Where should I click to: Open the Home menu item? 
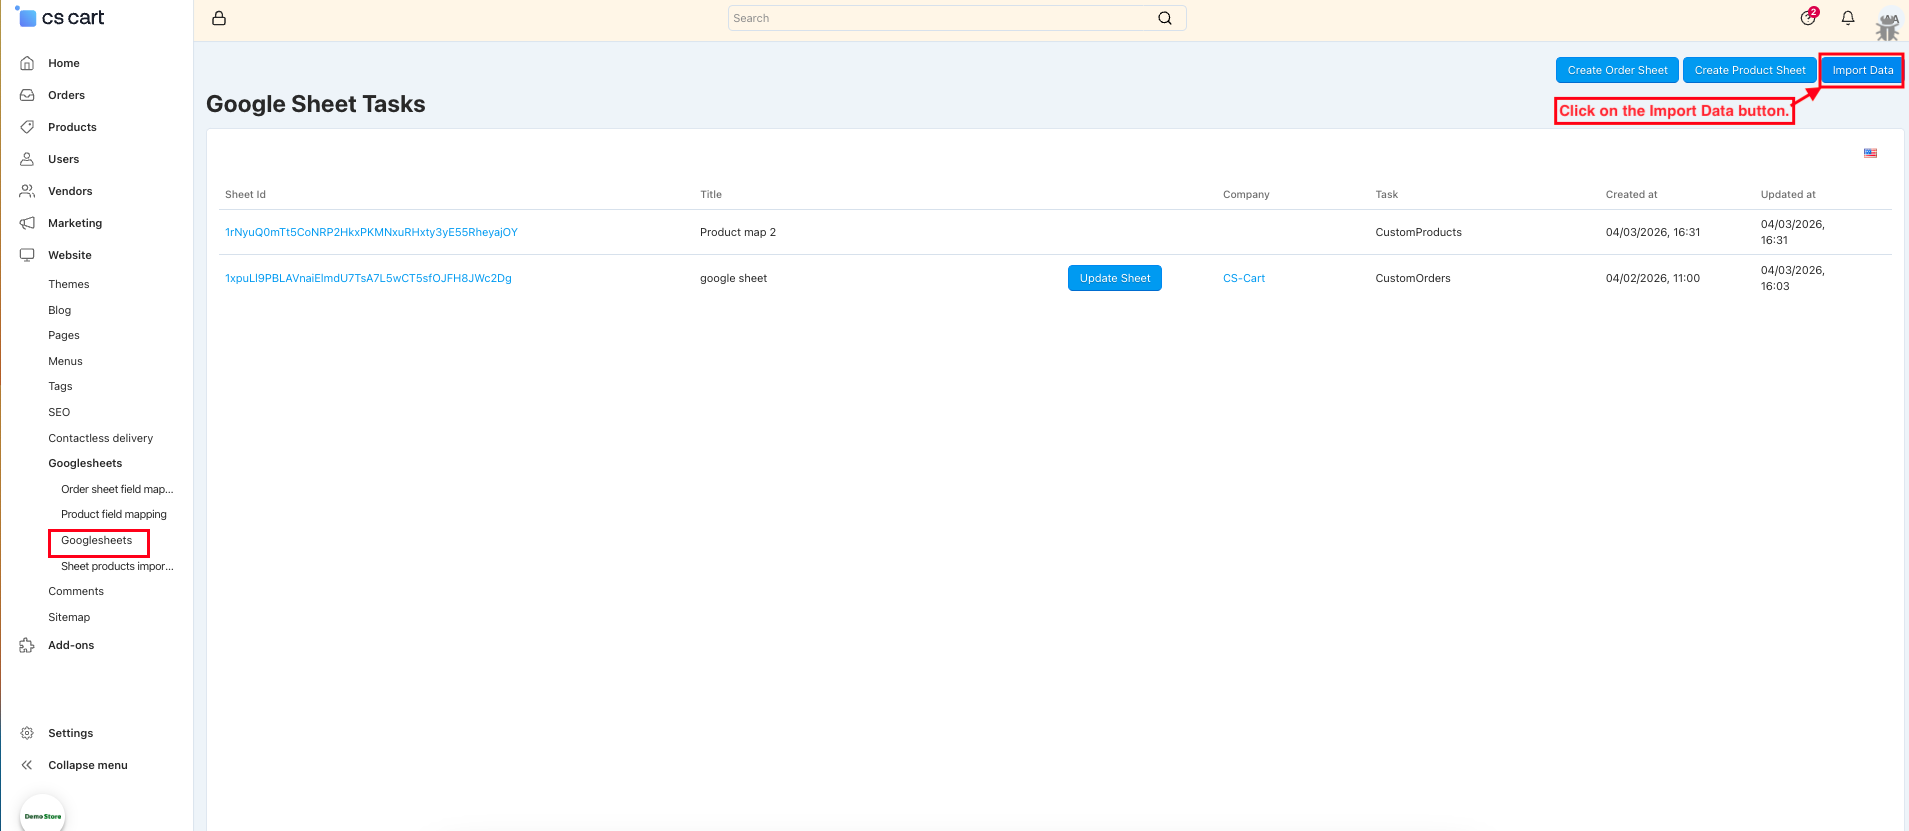click(64, 63)
